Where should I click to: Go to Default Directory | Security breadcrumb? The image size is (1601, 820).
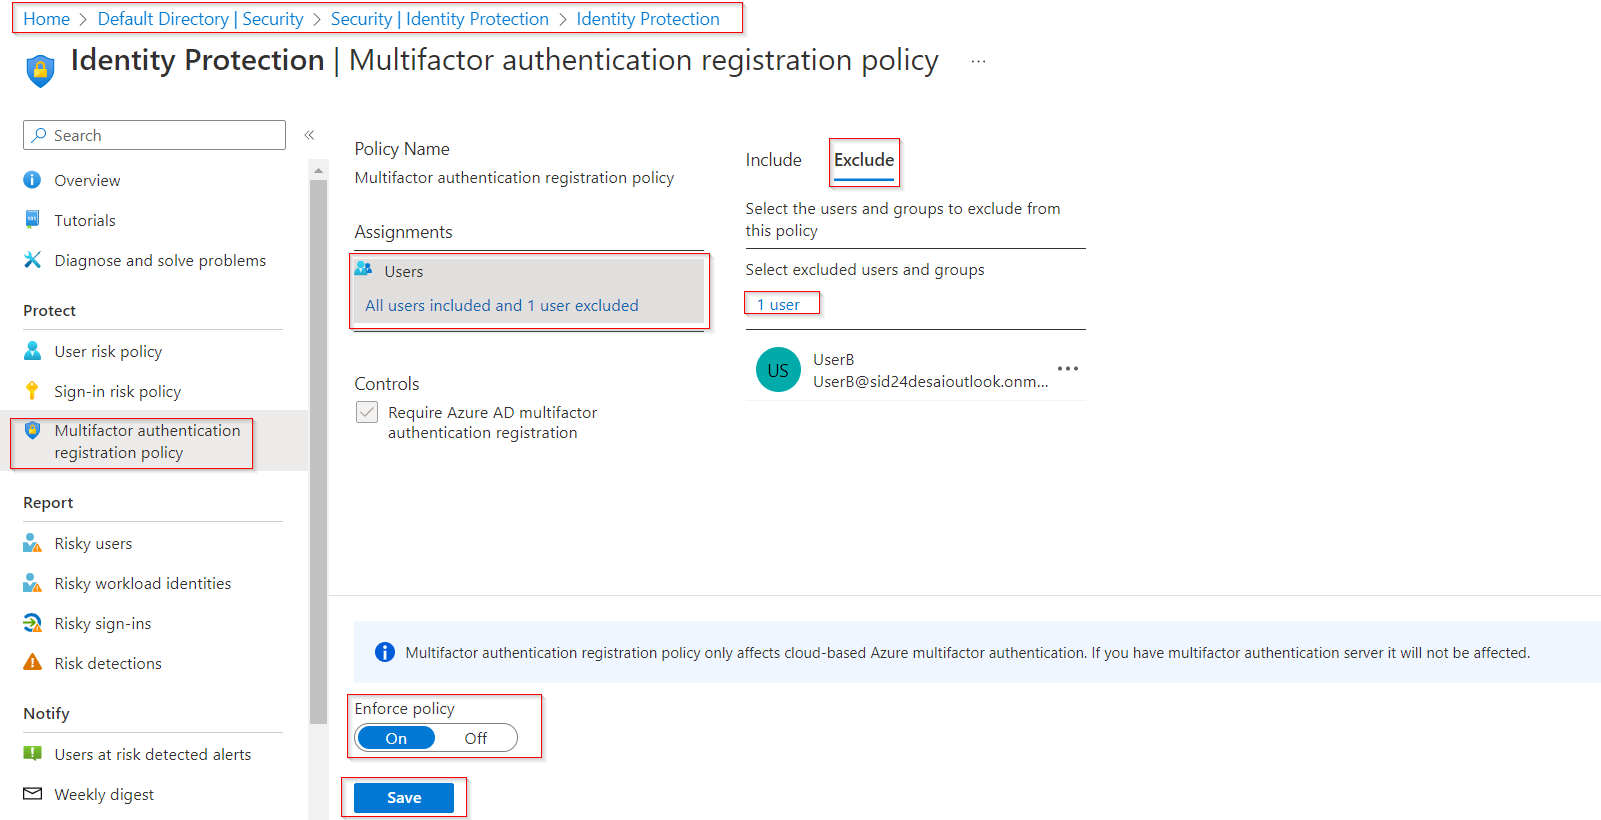[x=200, y=19]
